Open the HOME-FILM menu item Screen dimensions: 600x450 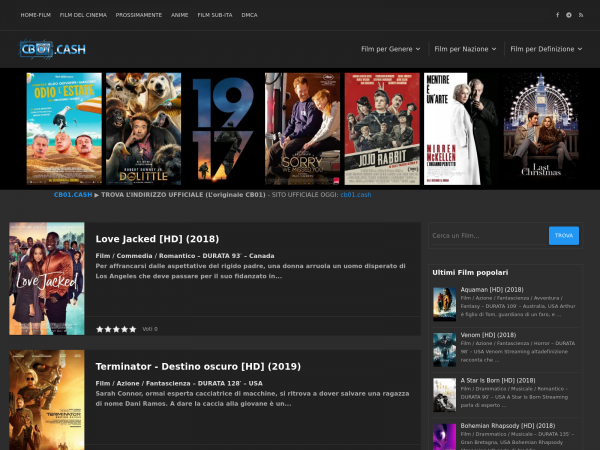(x=36, y=15)
